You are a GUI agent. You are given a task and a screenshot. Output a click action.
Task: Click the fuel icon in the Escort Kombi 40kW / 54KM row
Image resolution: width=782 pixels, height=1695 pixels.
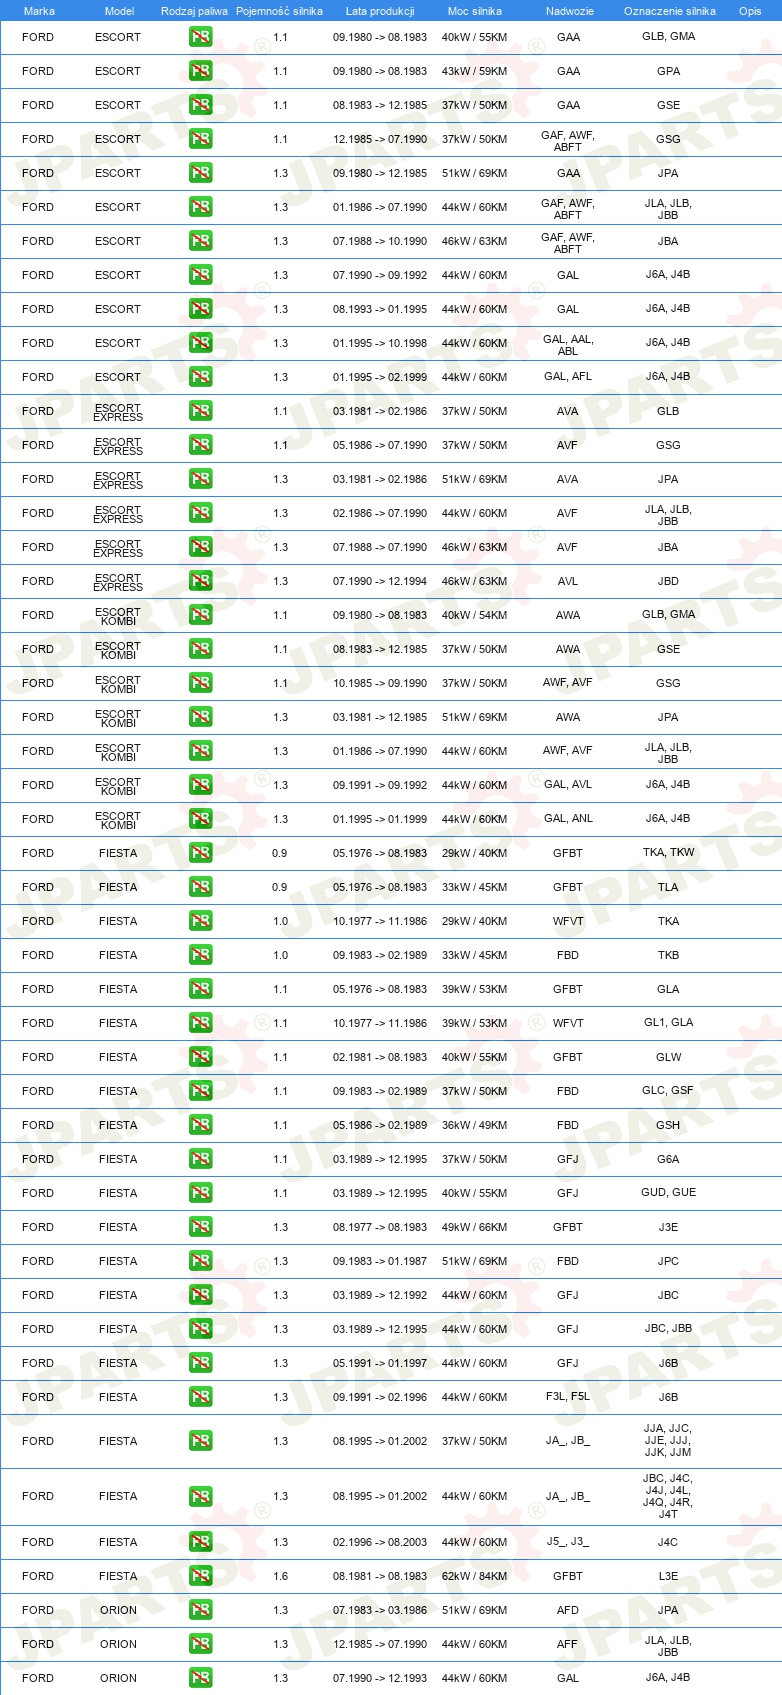click(200, 615)
